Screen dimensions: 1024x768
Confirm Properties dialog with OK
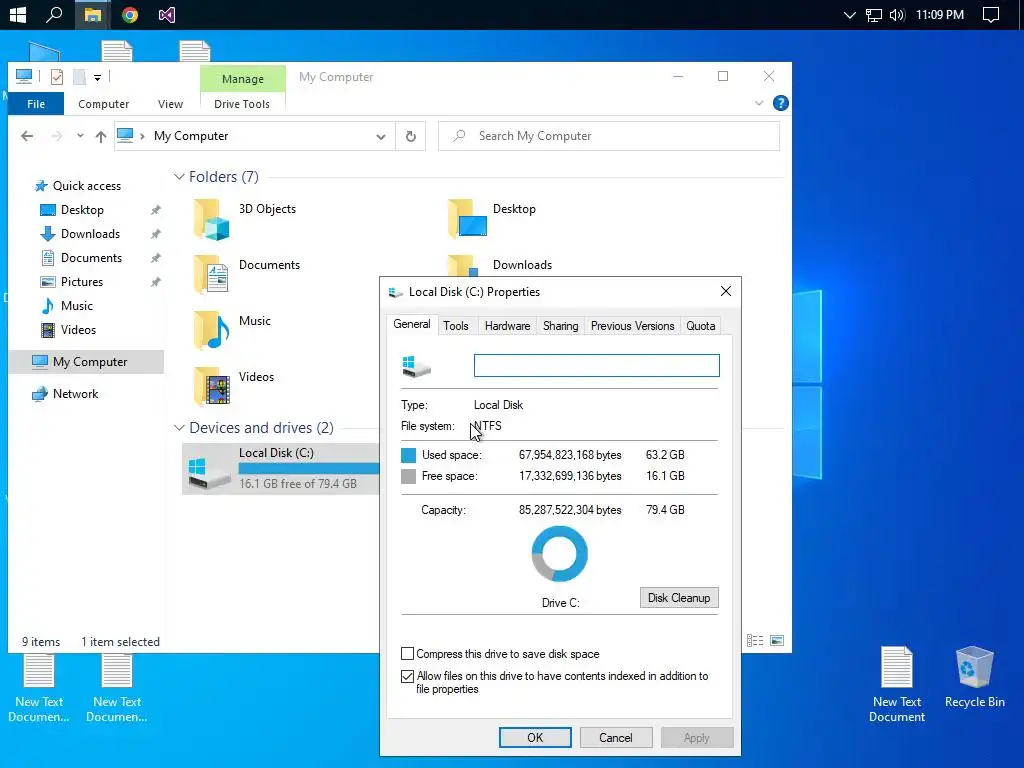point(535,737)
